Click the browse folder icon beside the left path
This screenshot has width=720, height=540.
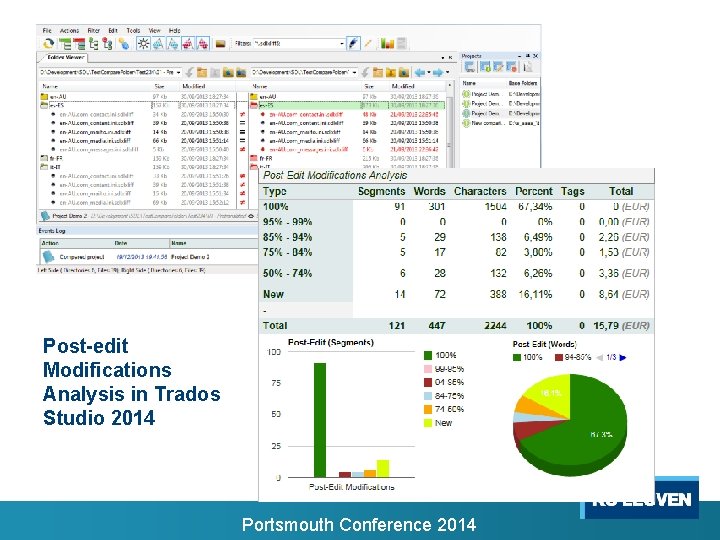click(202, 73)
